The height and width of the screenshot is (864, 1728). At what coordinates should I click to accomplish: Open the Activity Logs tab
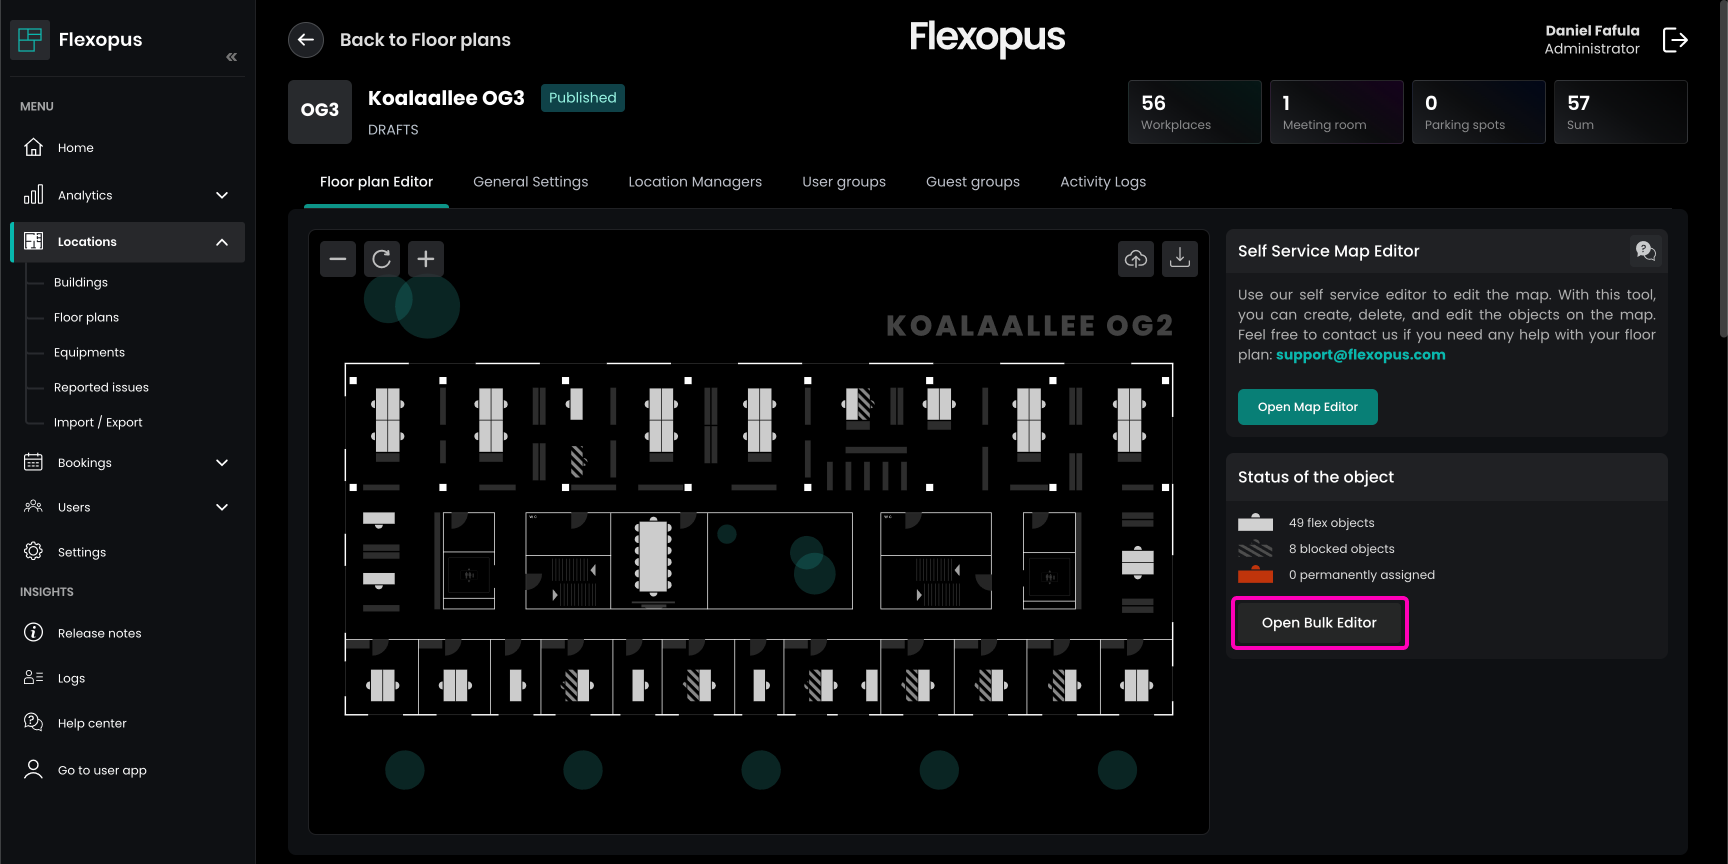[x=1103, y=182]
